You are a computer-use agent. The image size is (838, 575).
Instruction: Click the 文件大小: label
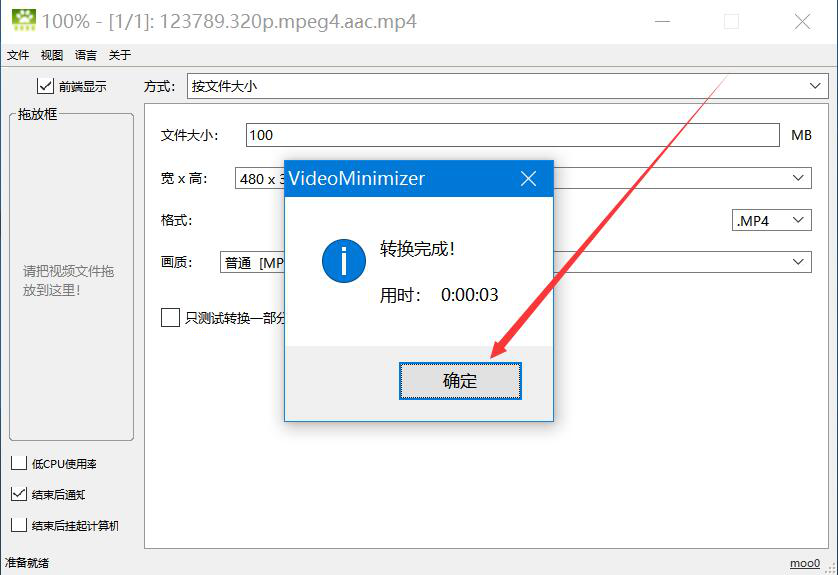click(x=189, y=135)
